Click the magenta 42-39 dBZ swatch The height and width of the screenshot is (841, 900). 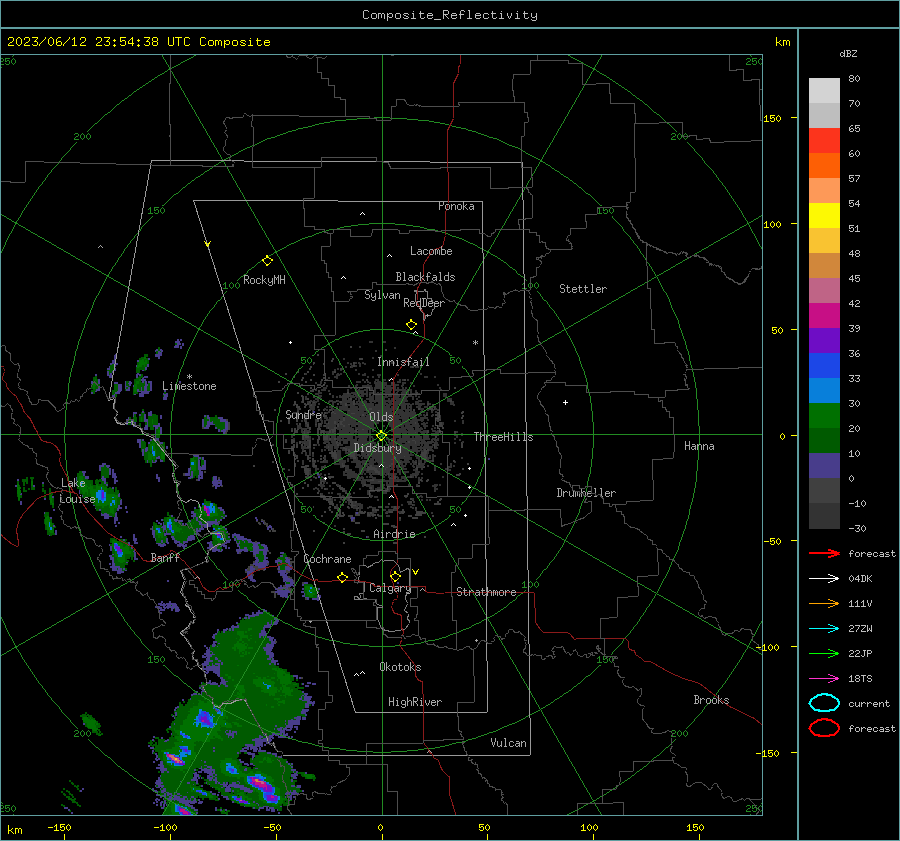point(824,315)
